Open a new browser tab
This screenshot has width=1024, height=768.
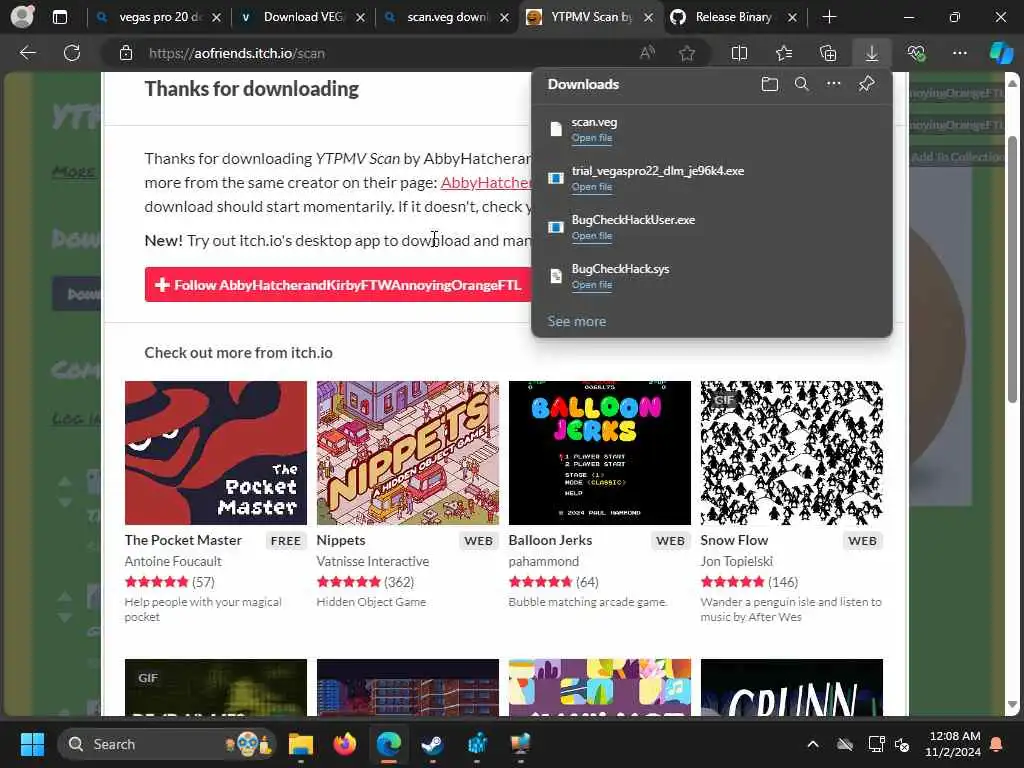829,18
